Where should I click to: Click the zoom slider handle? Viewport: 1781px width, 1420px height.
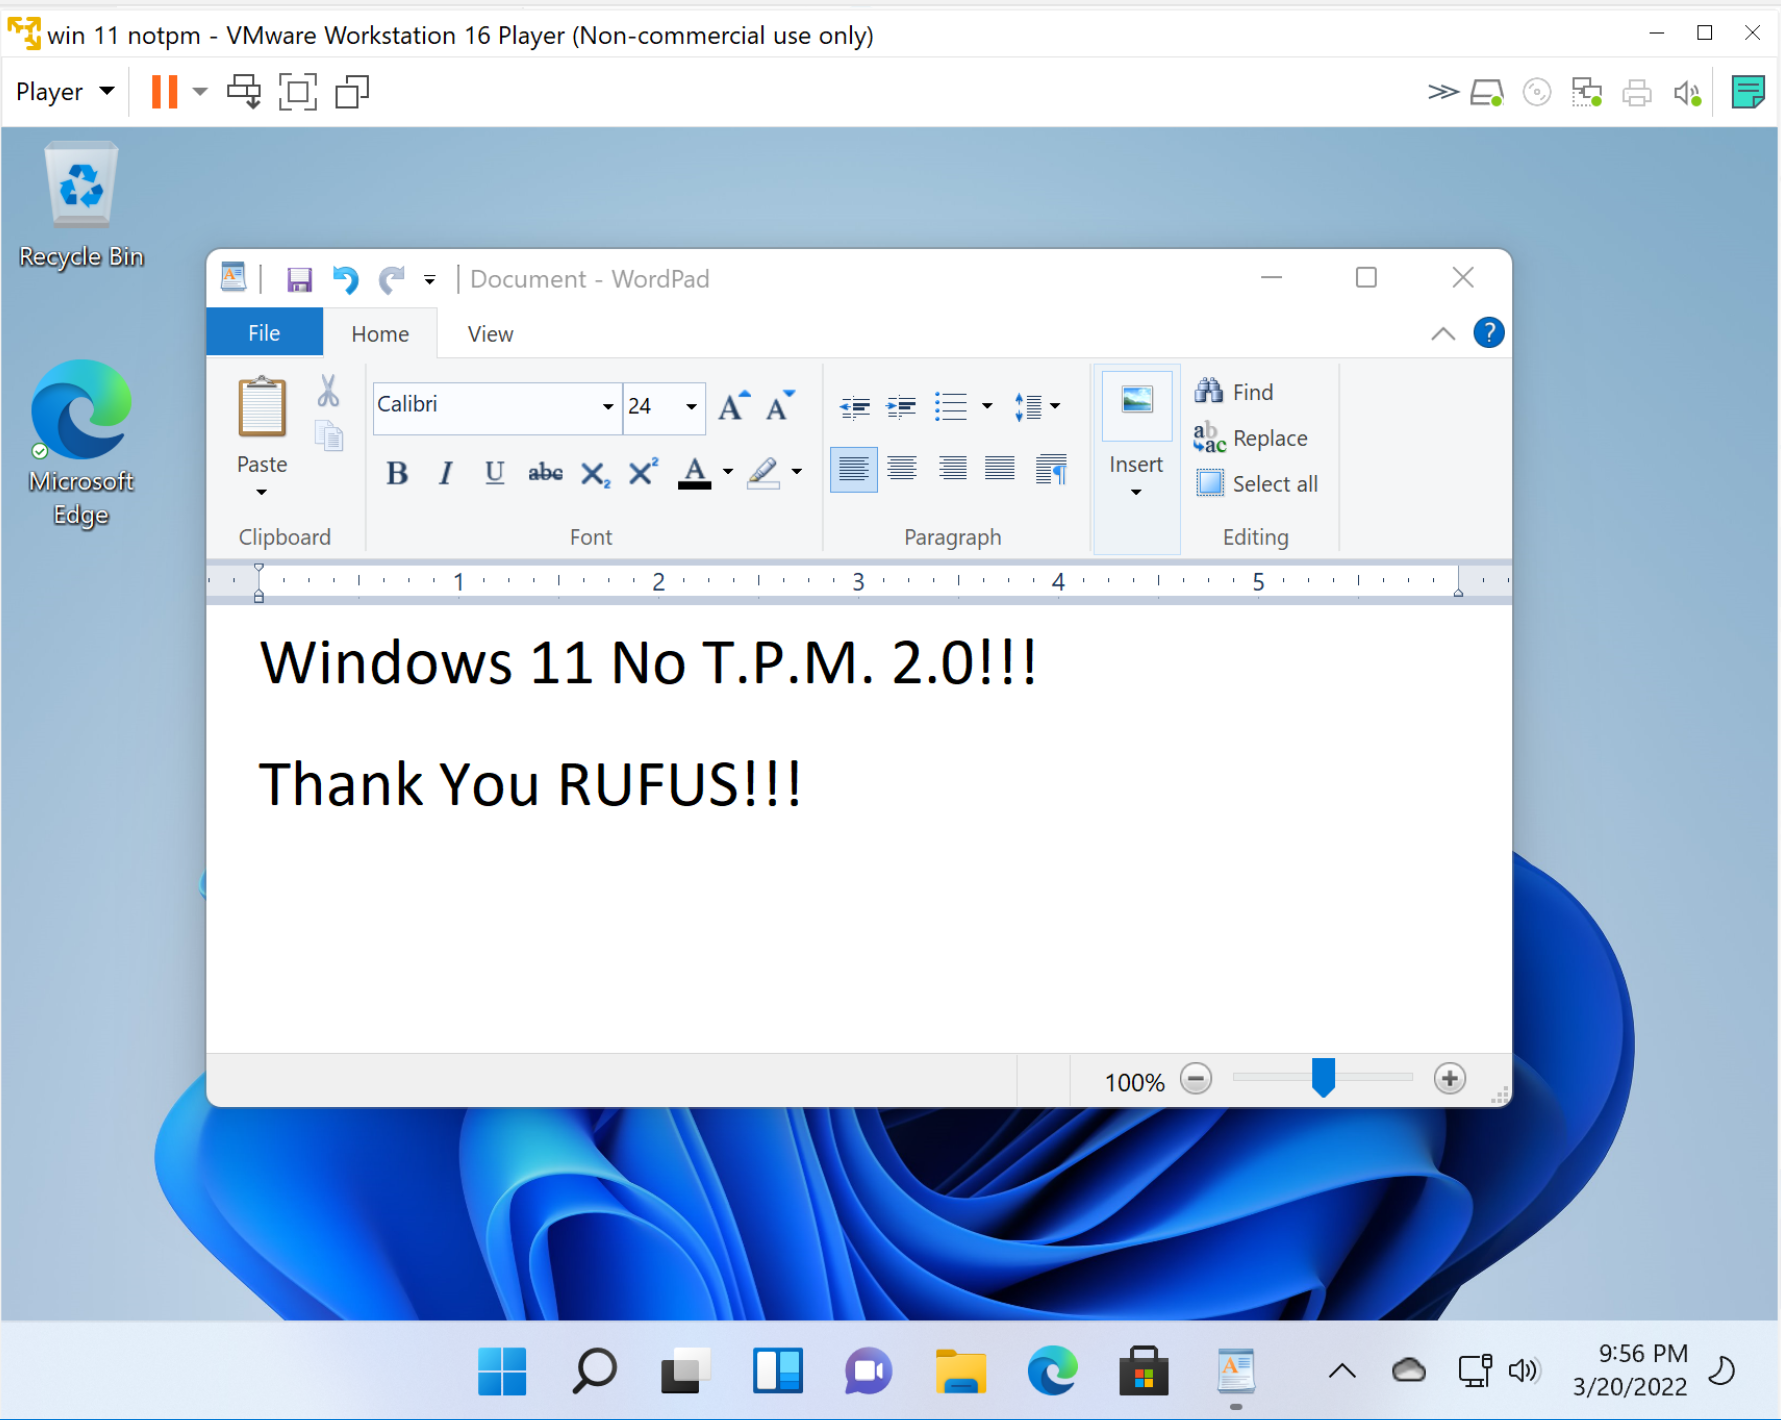click(1323, 1078)
